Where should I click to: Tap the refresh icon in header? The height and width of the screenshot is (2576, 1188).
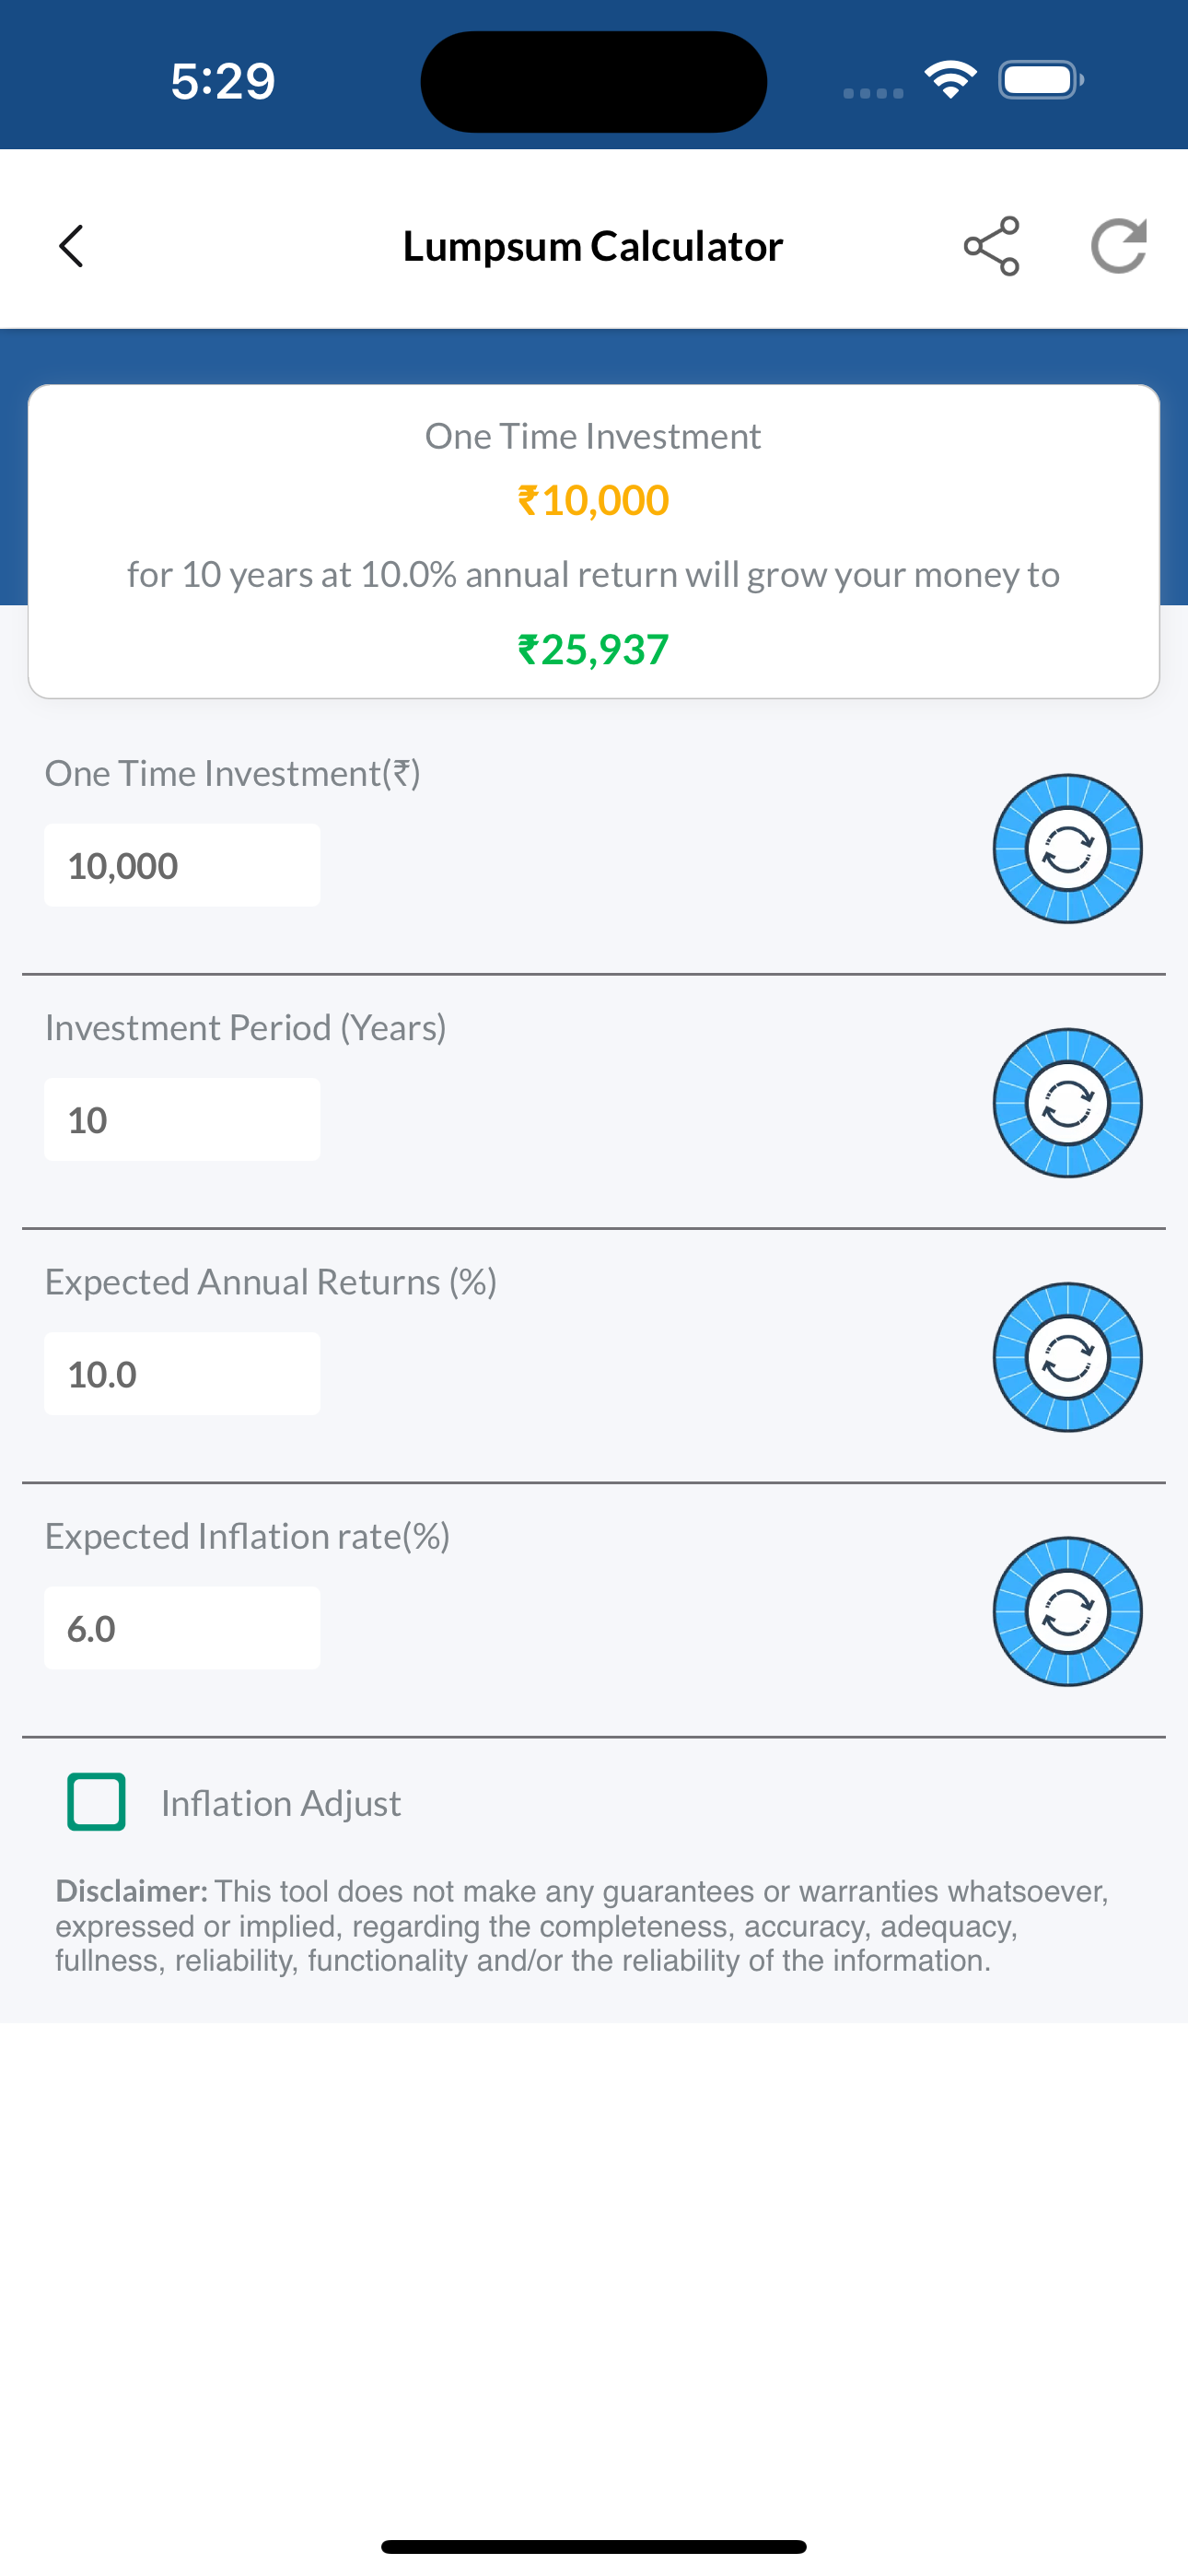click(x=1118, y=246)
